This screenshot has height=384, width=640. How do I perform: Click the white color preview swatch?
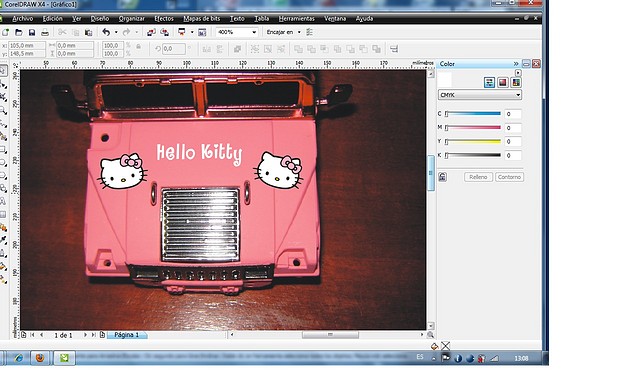tap(444, 79)
